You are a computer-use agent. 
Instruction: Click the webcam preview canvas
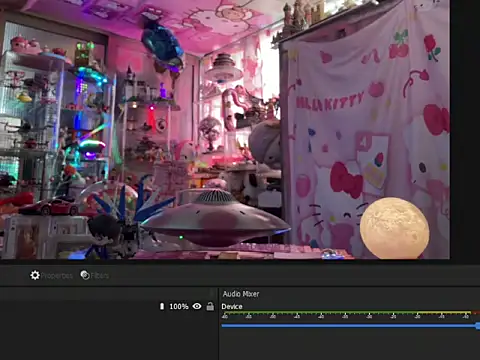[x=225, y=129]
